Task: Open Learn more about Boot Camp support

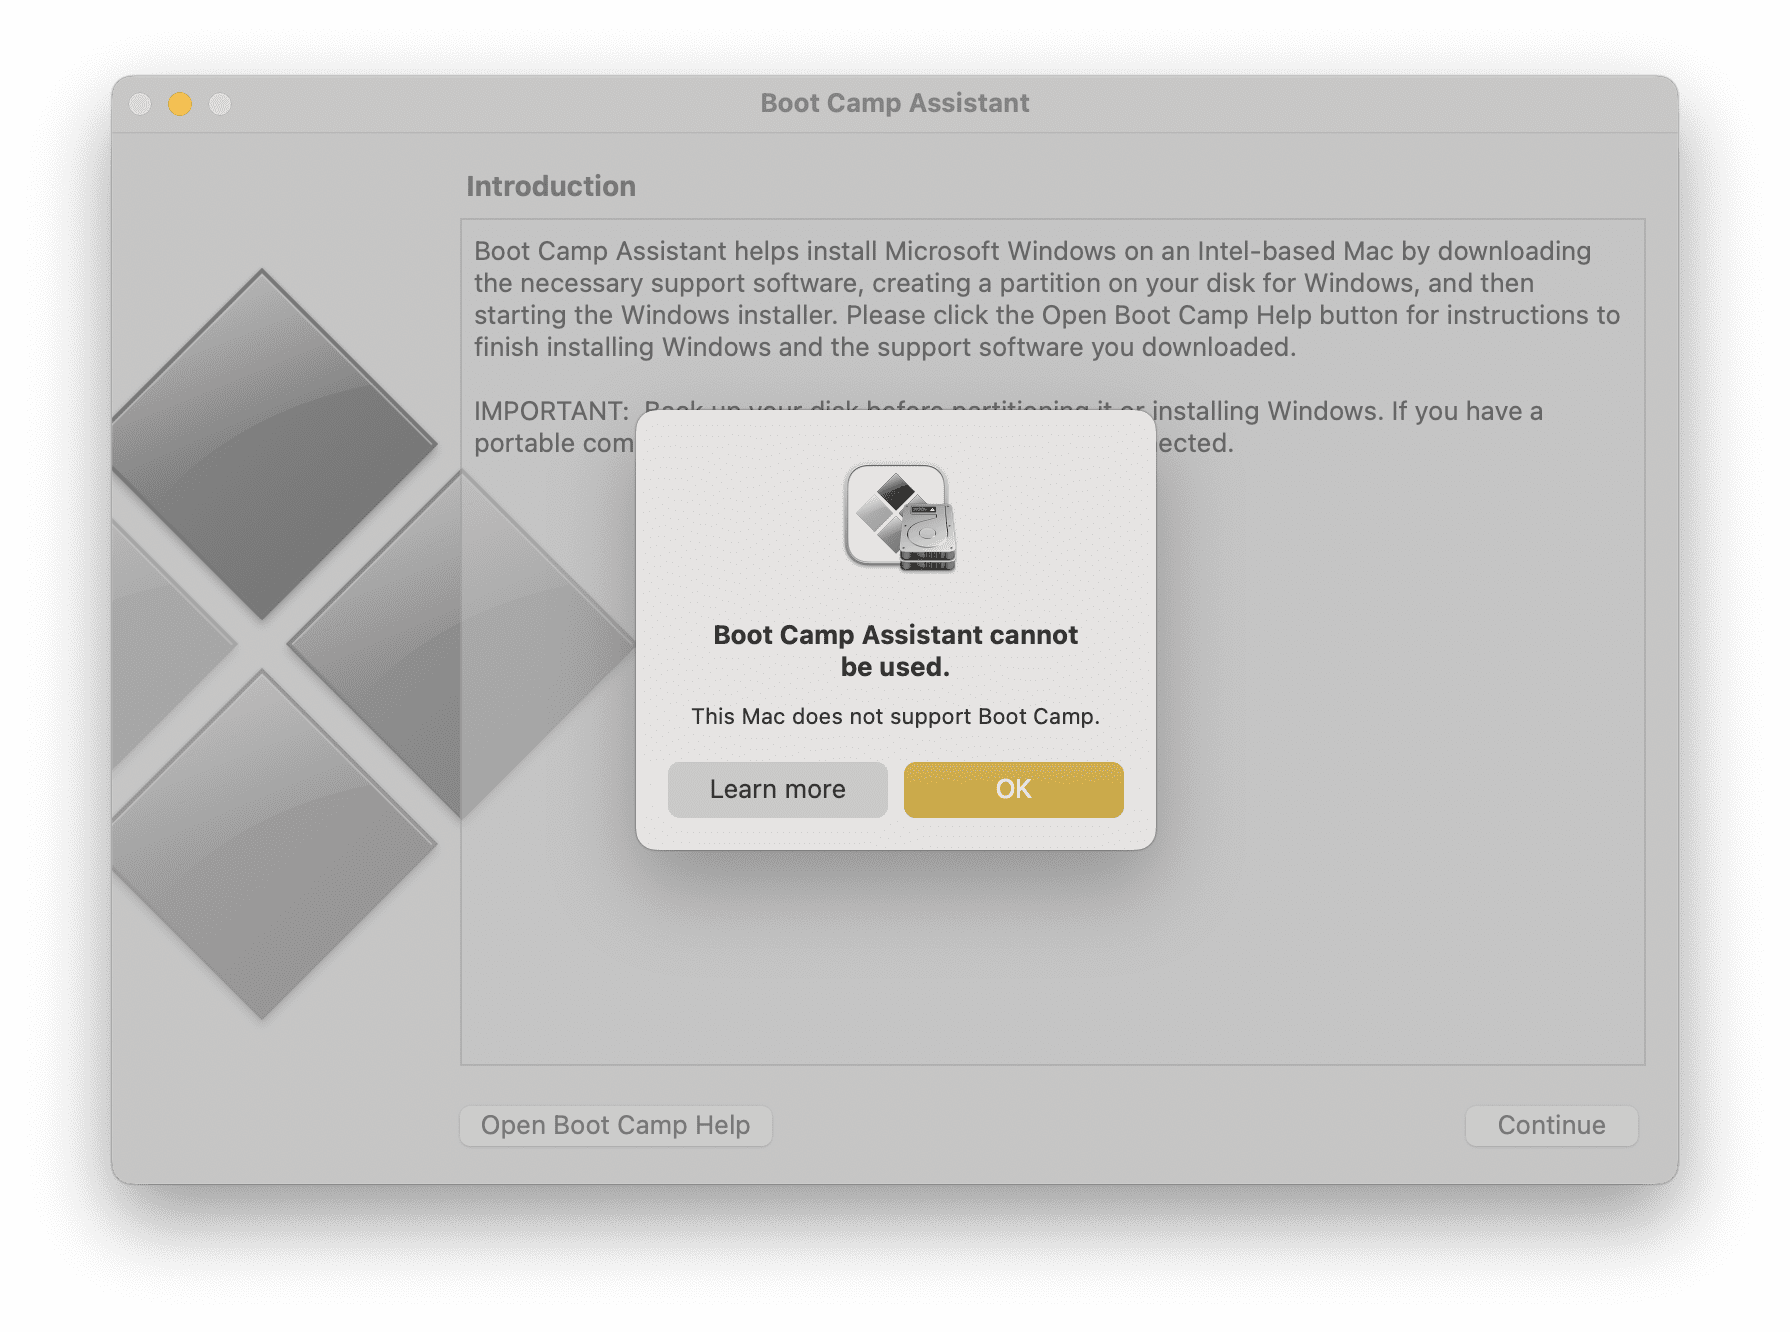Action: (x=777, y=789)
